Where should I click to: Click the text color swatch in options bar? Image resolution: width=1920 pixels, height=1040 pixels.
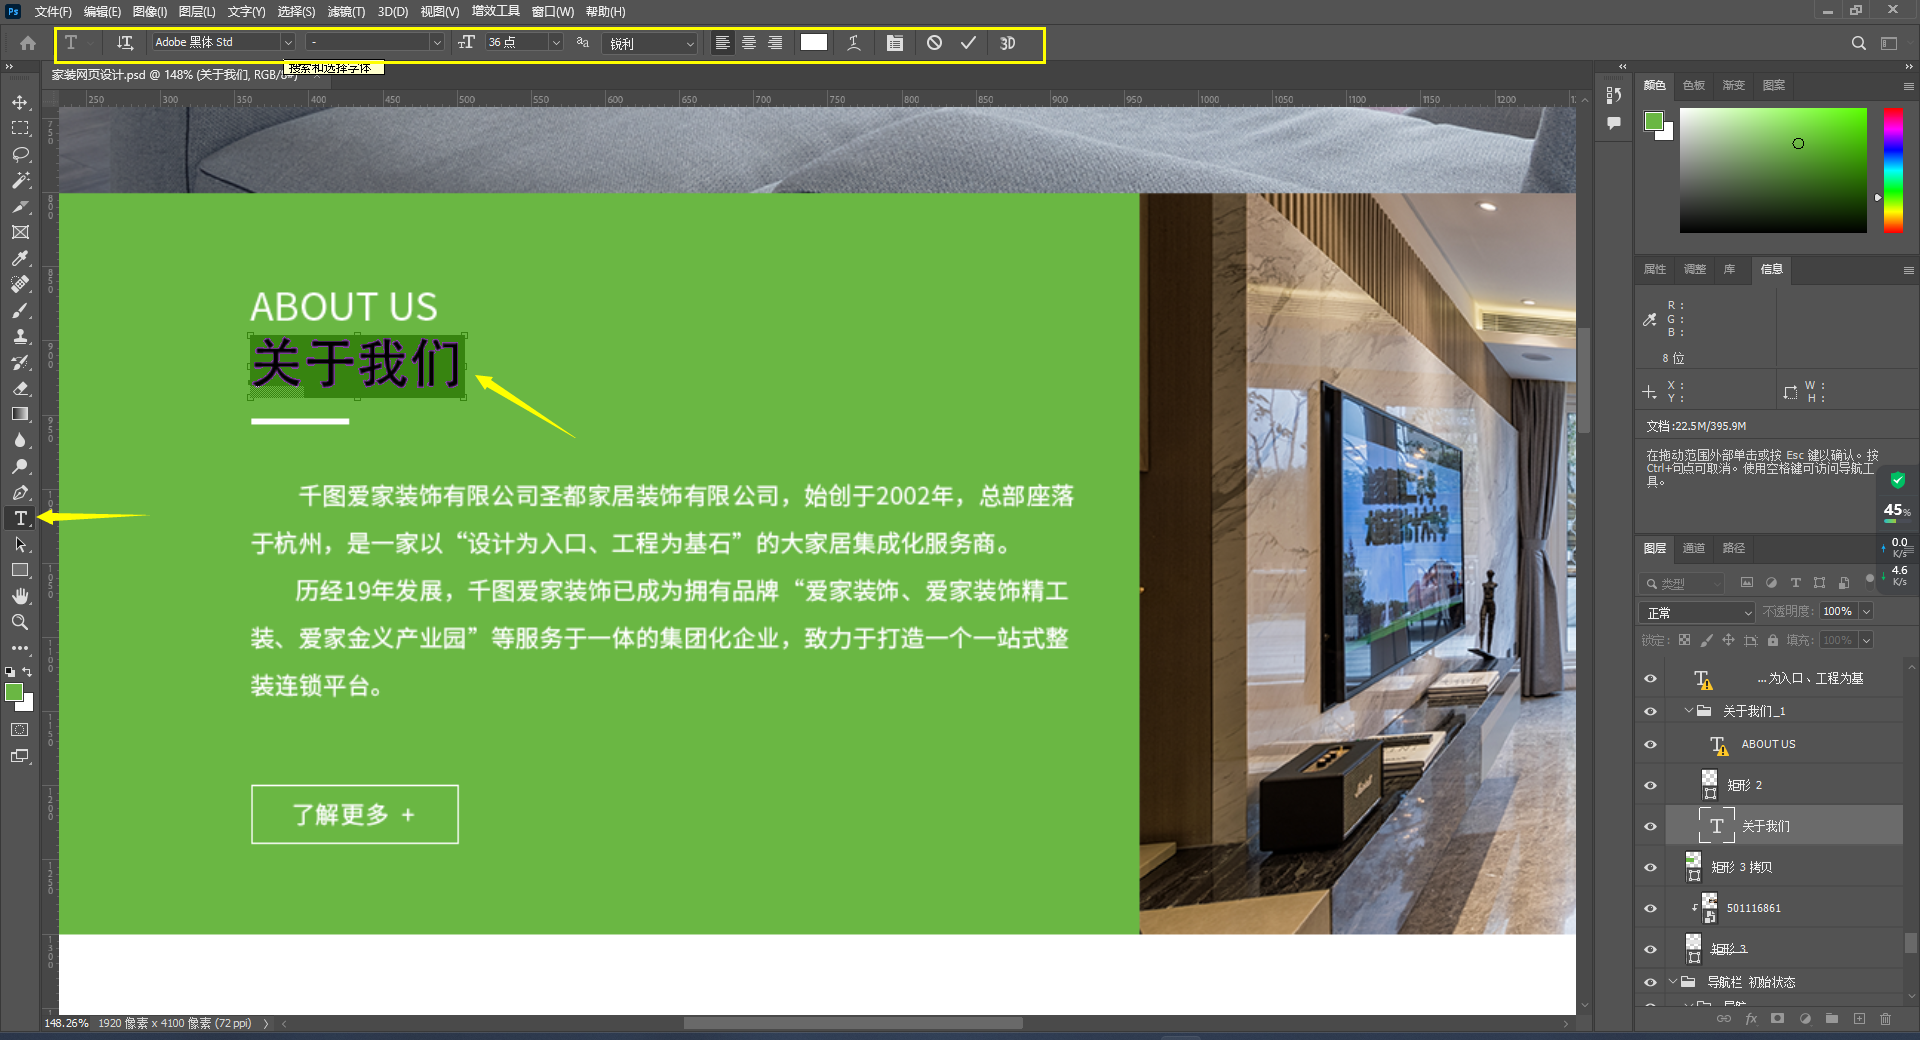click(x=814, y=43)
